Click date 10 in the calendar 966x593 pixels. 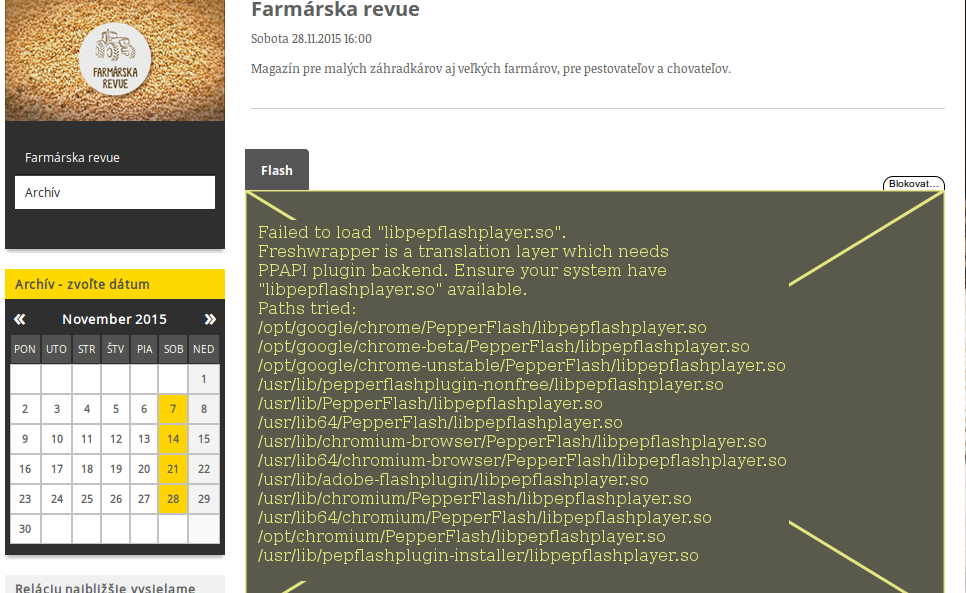tap(57, 439)
